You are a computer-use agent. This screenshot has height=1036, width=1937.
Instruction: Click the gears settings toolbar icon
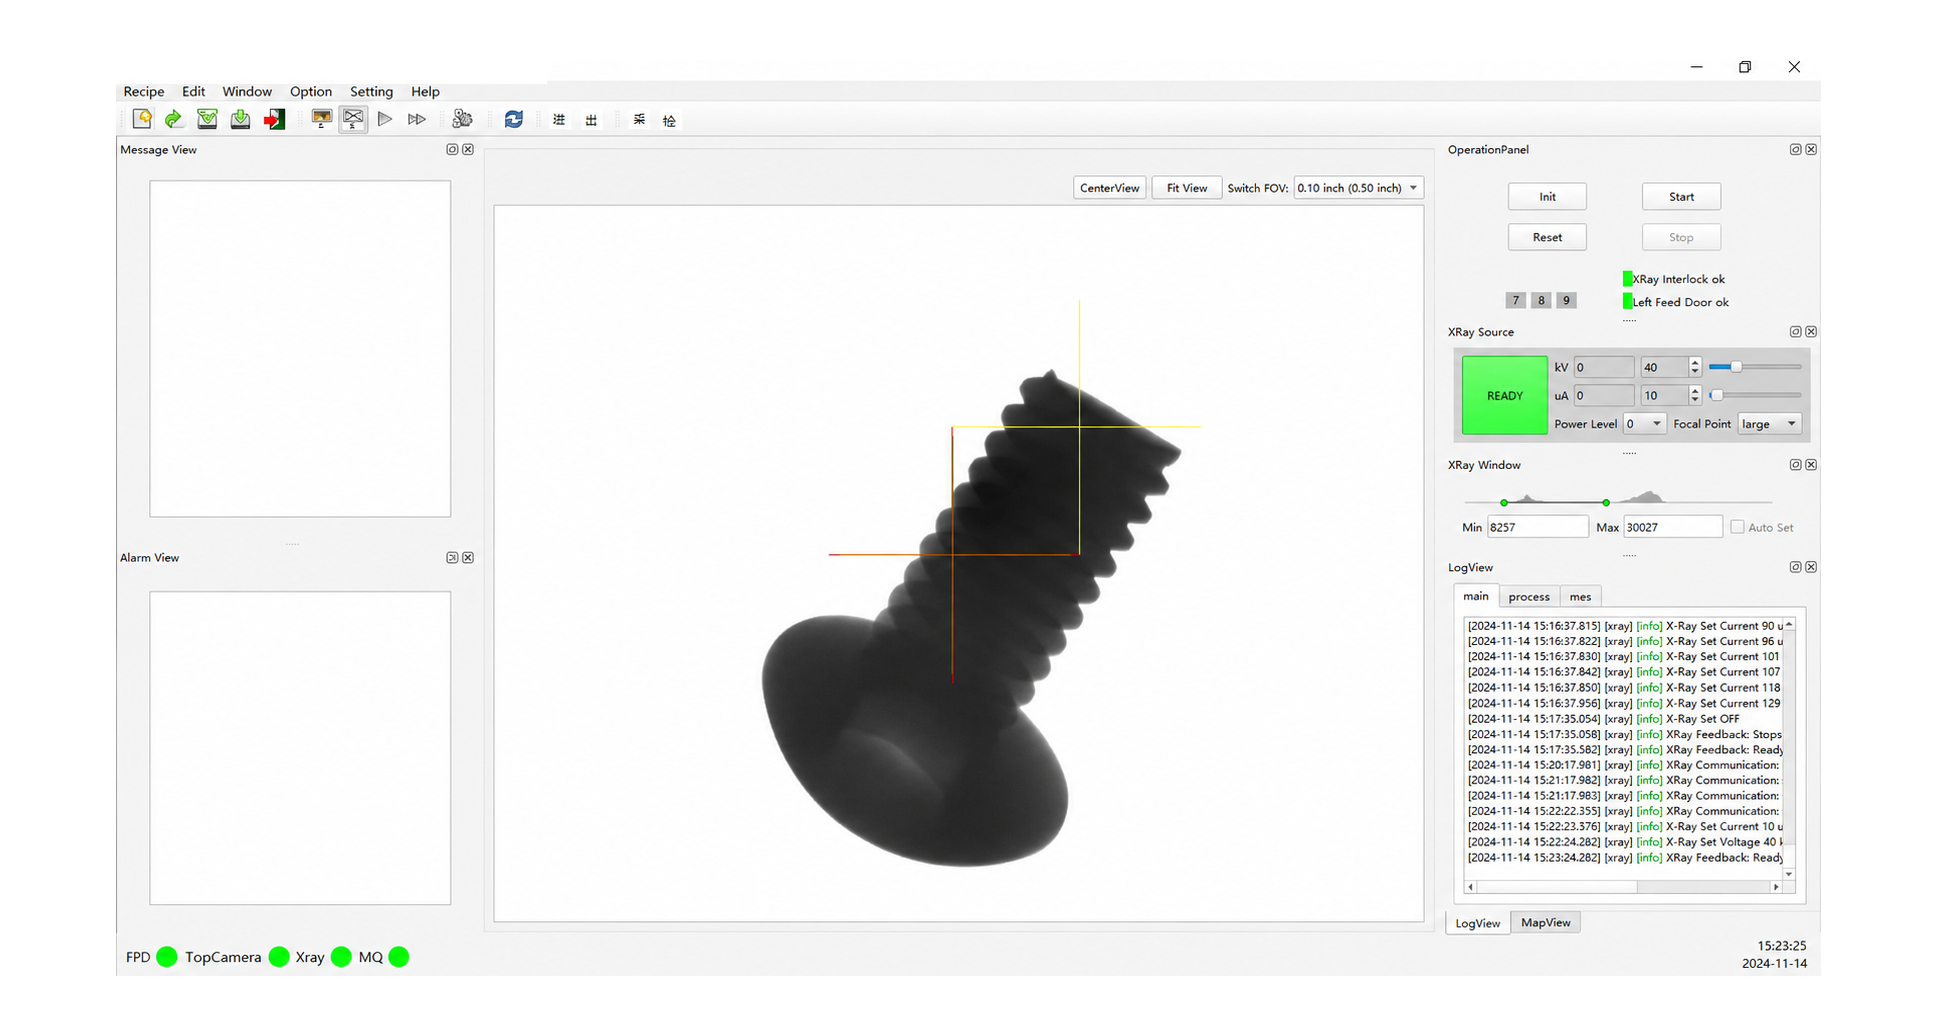[x=462, y=119]
